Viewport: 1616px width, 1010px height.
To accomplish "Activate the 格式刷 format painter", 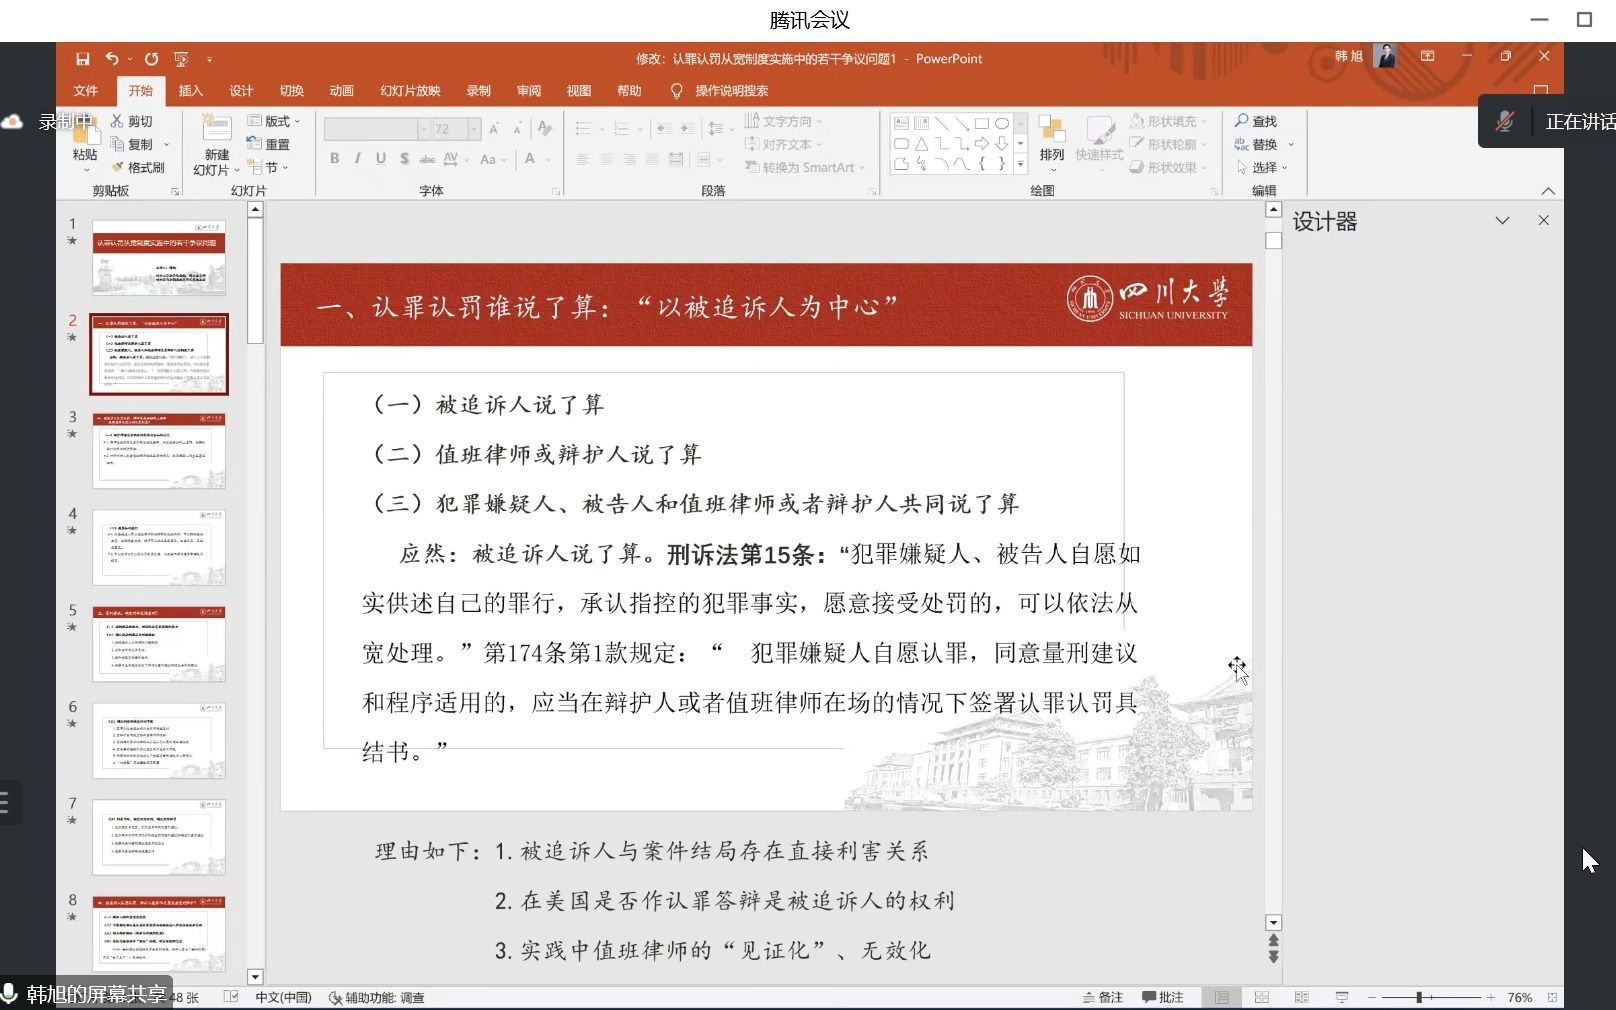I will 138,167.
